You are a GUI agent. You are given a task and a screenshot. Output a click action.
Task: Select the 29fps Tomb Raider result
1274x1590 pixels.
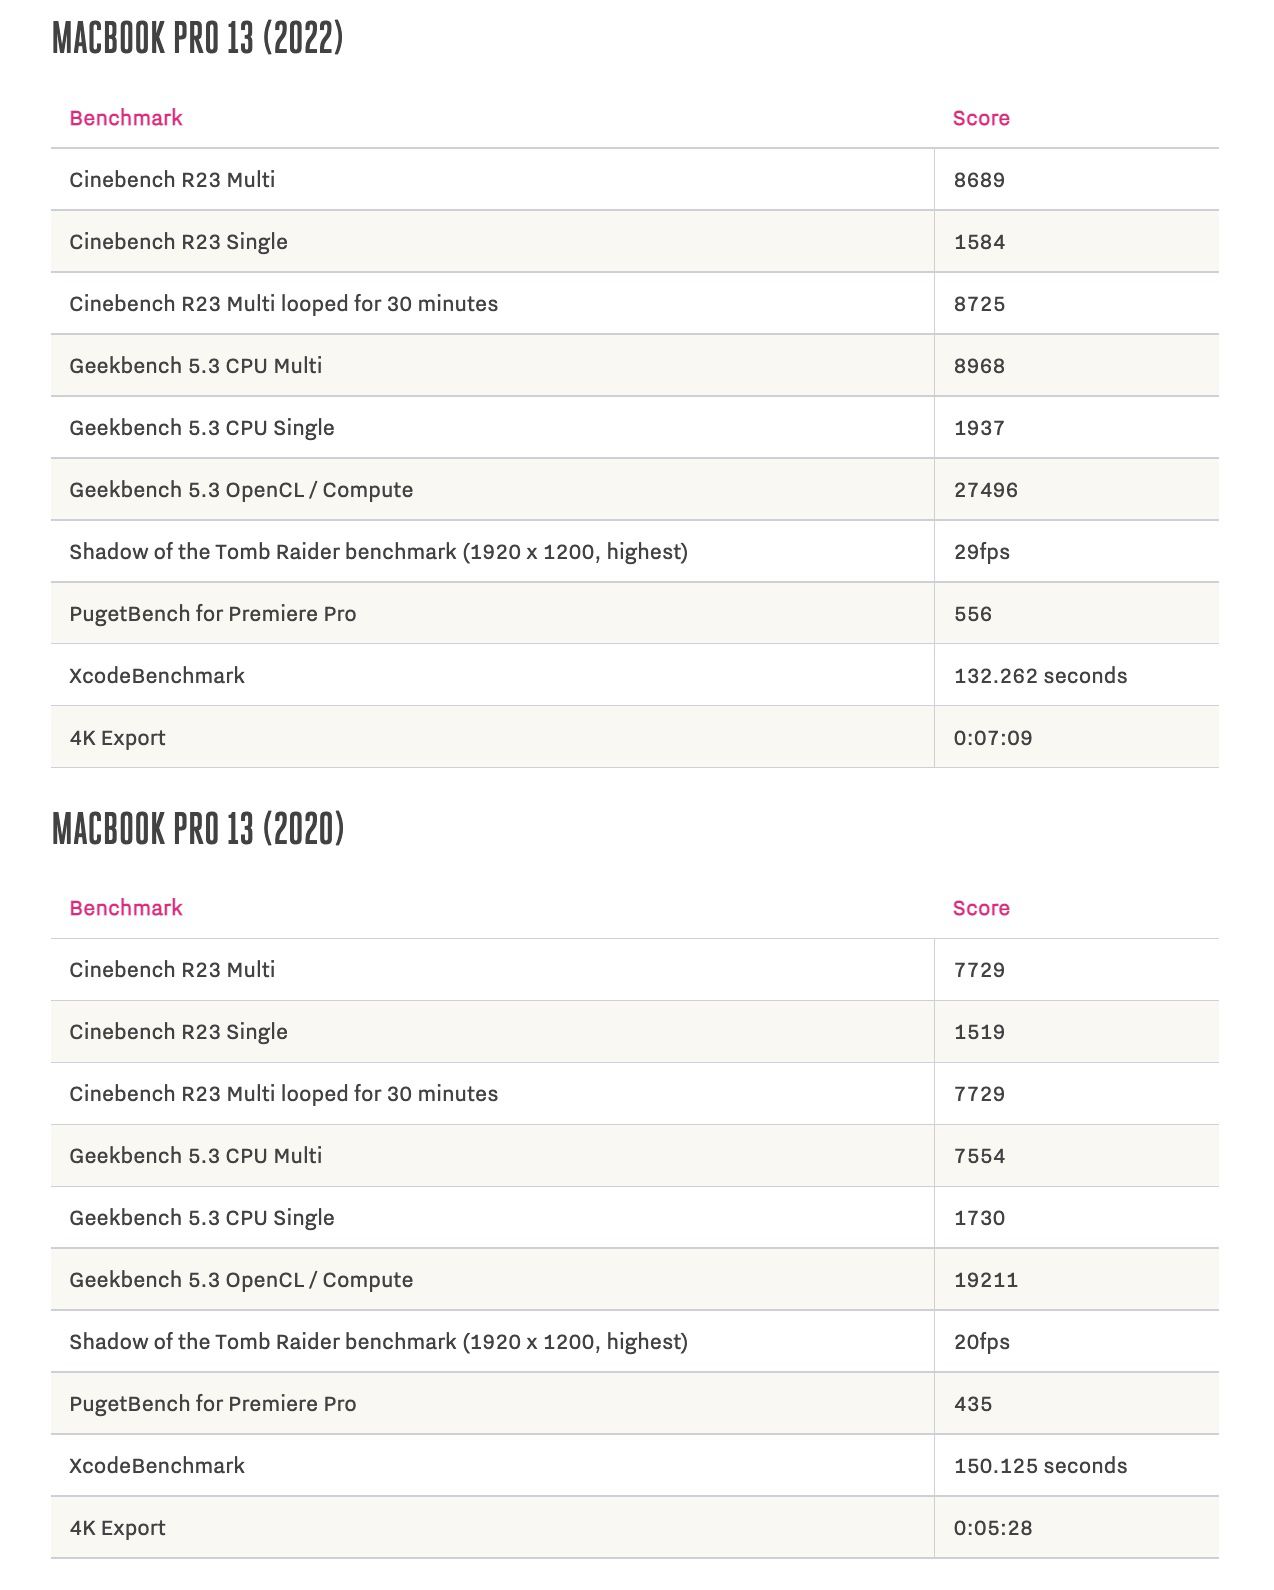982,552
